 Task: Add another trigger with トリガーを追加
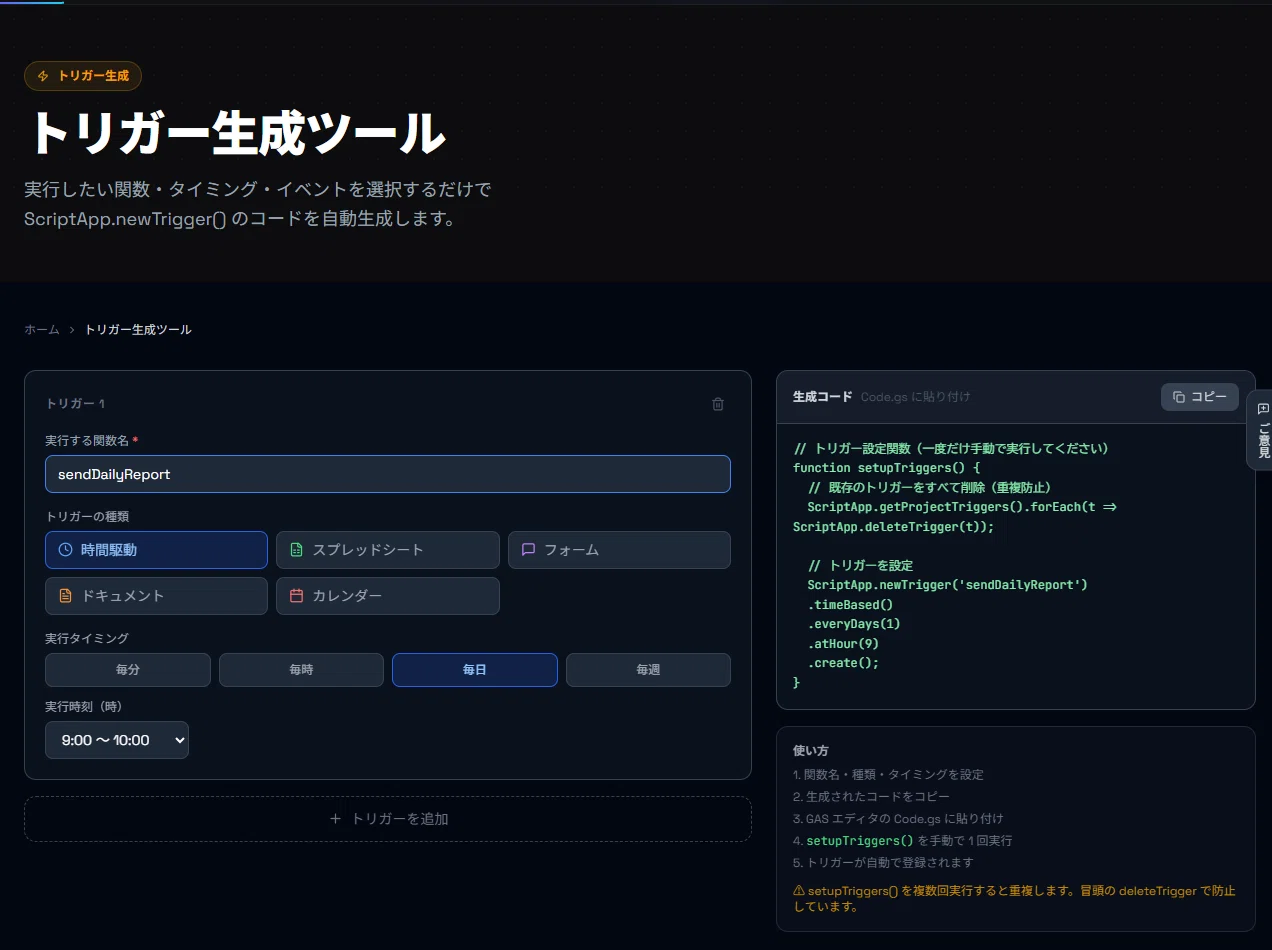pyautogui.click(x=388, y=819)
